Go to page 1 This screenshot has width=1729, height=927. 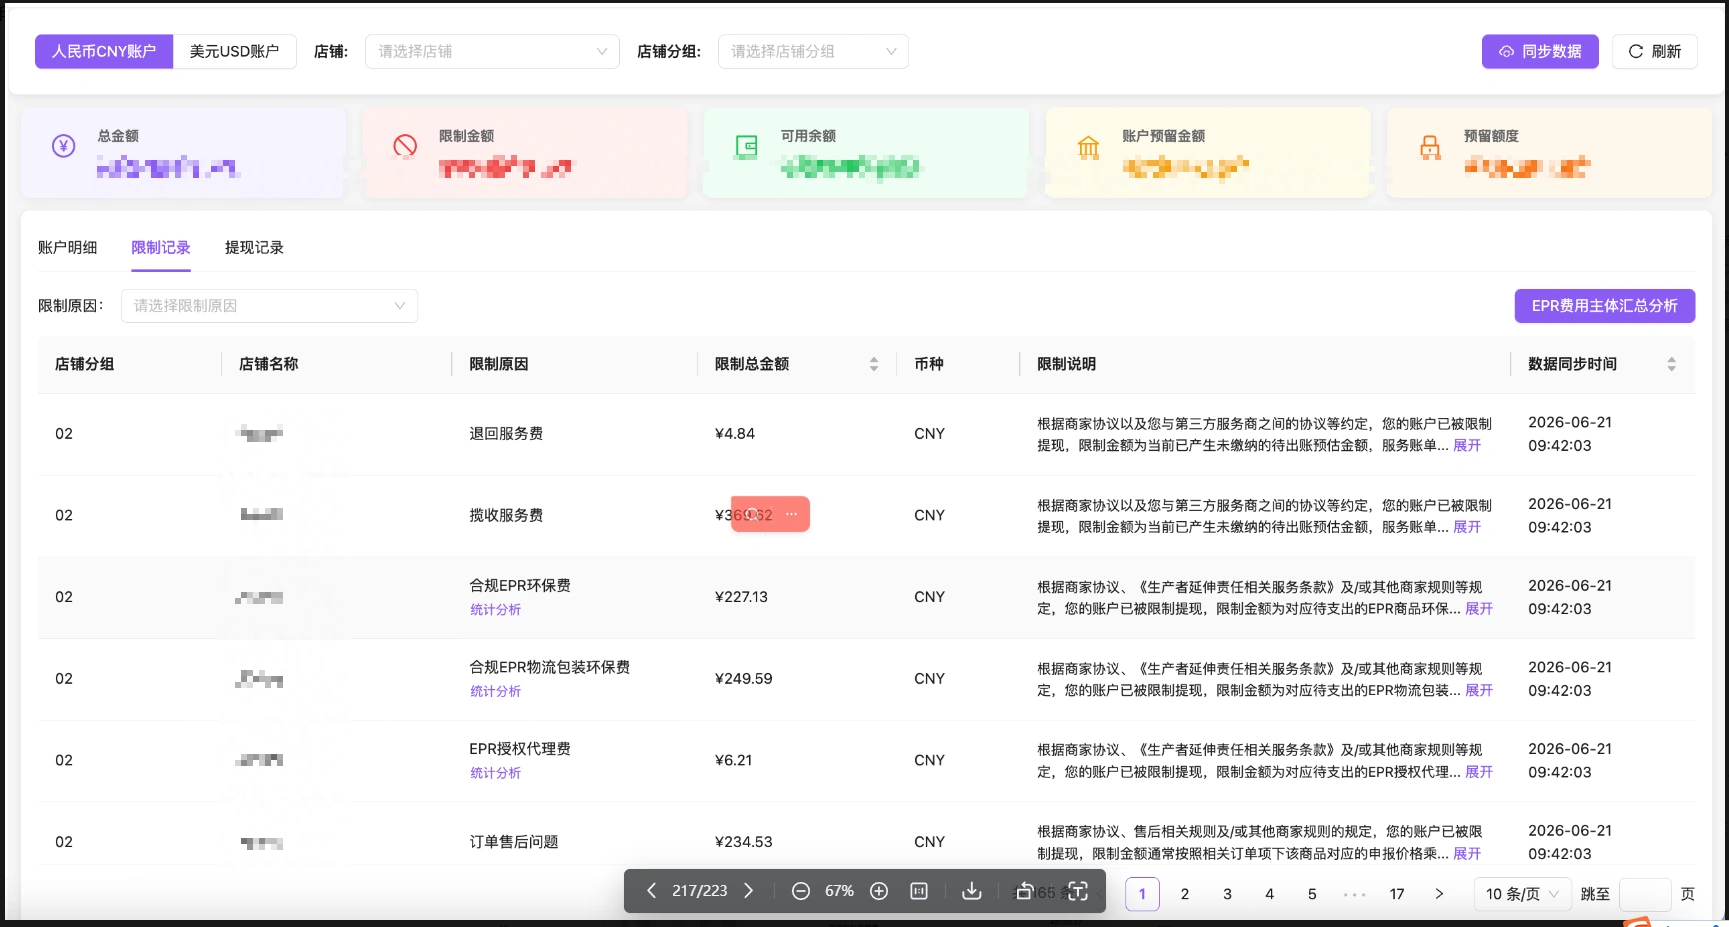pos(1142,894)
